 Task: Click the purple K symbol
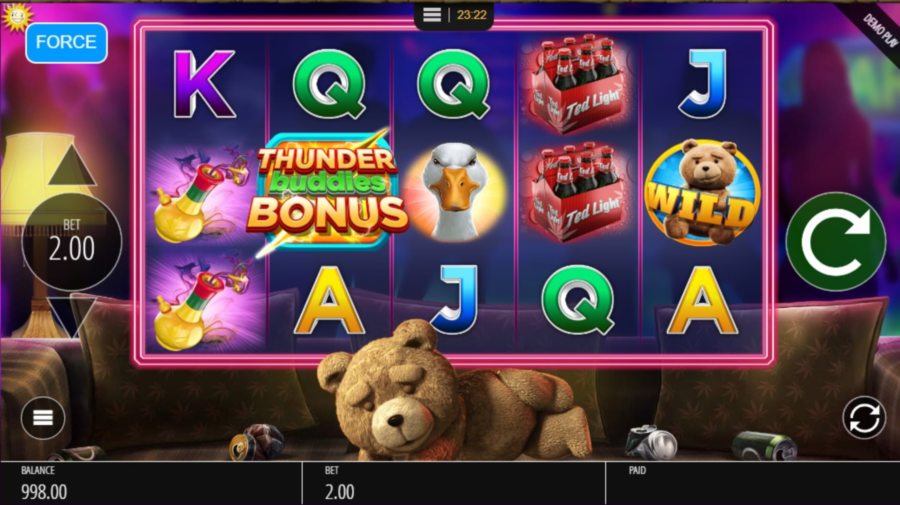pyautogui.click(x=205, y=84)
